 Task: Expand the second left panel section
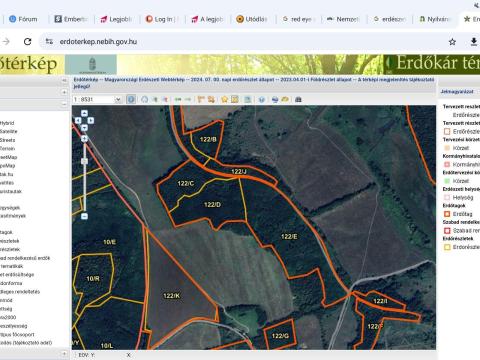(x=64, y=92)
